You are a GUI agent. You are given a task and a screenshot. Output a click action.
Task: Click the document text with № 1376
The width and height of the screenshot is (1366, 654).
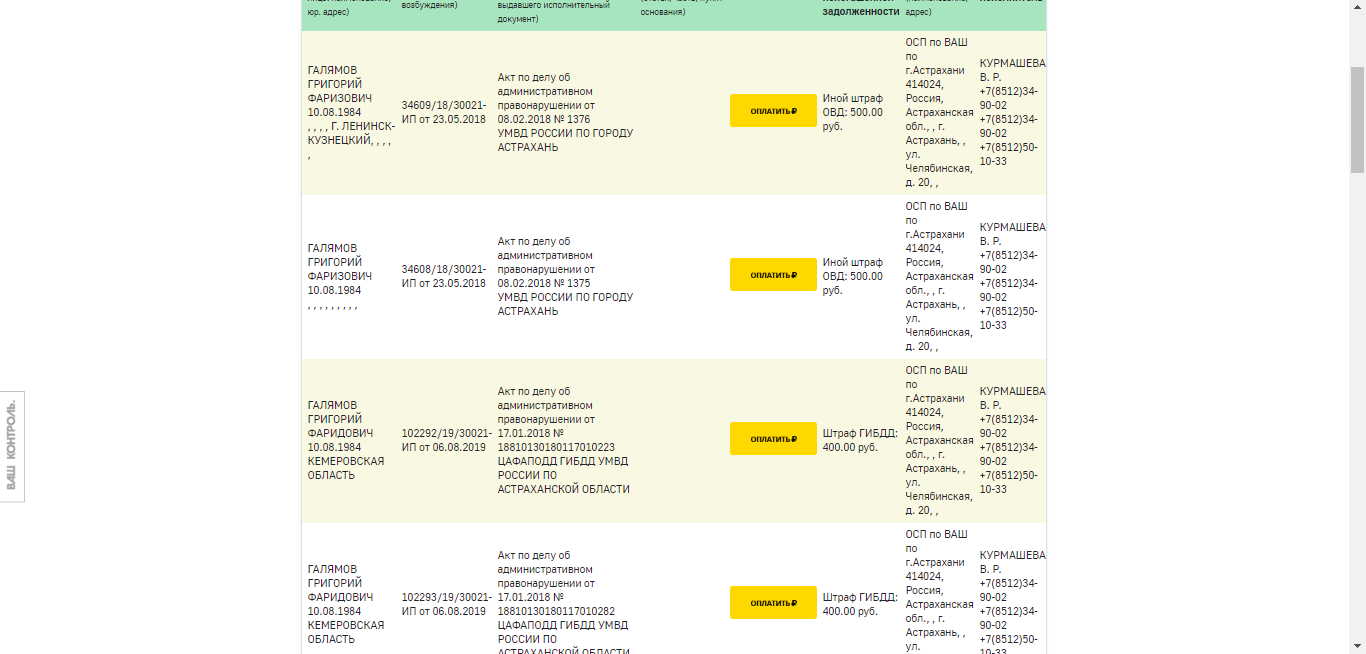(565, 112)
